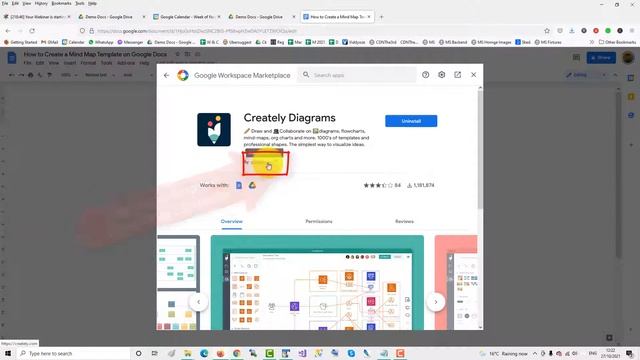
Task: Reload the current page
Action: 32,31
